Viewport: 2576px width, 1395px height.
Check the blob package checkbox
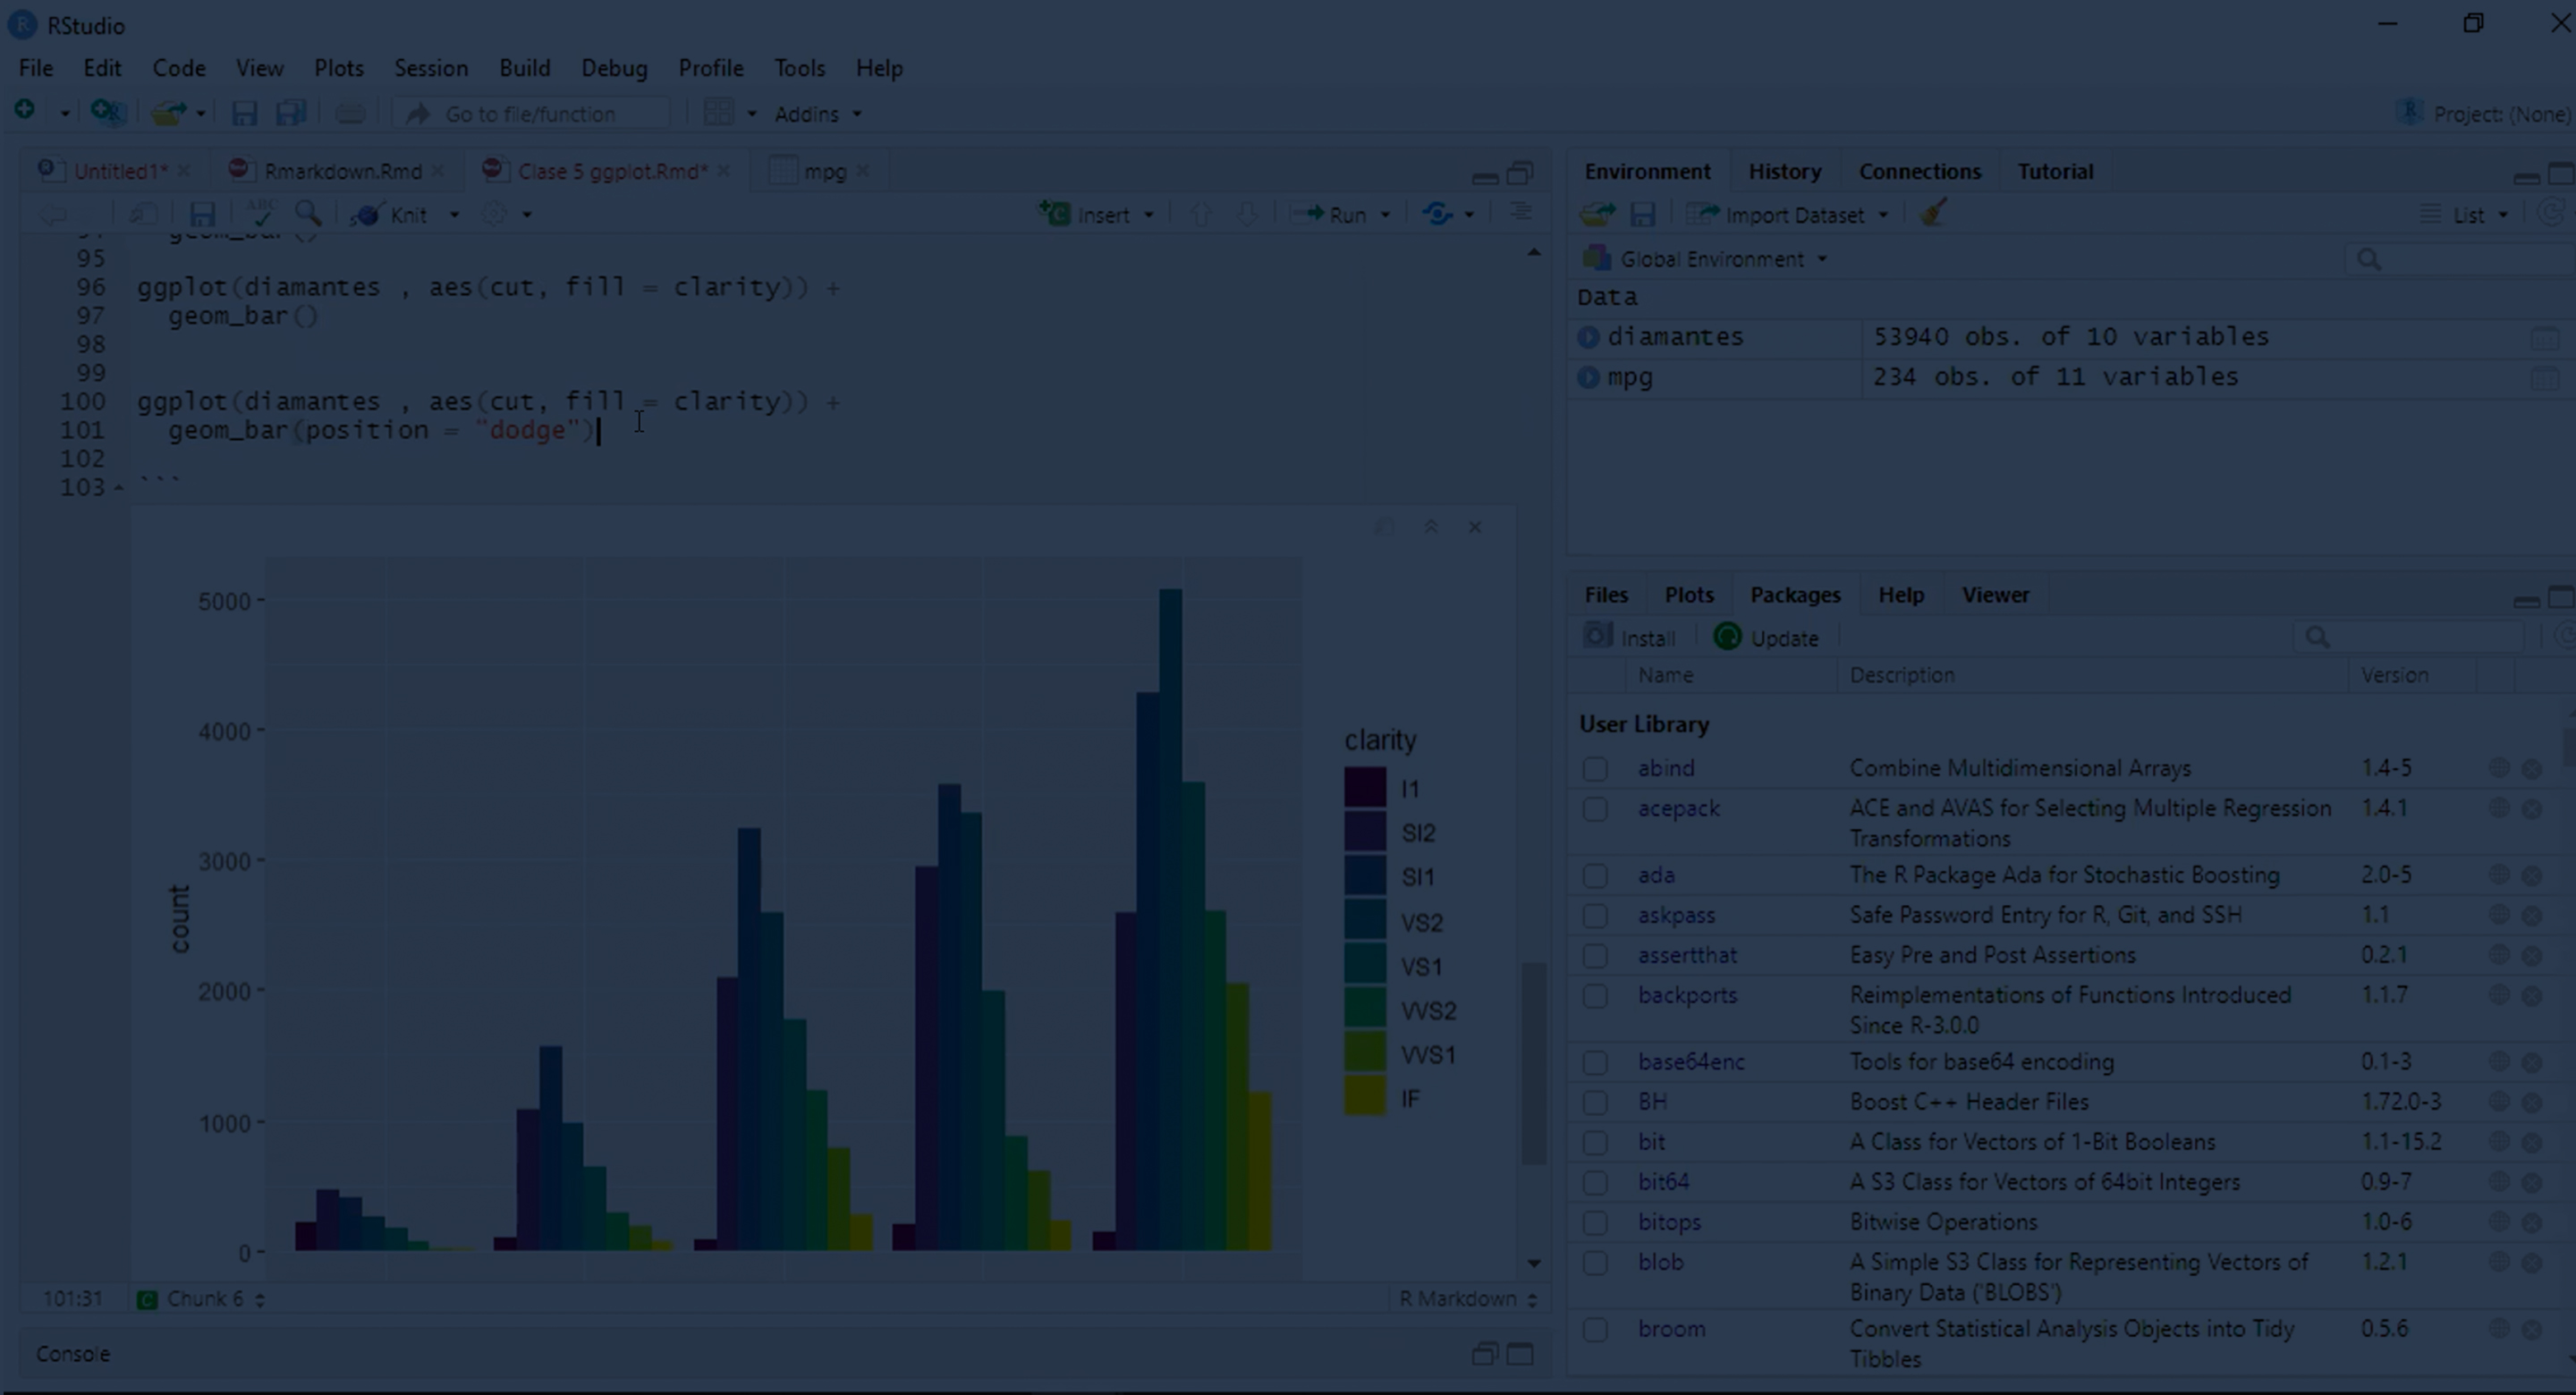click(1595, 1263)
